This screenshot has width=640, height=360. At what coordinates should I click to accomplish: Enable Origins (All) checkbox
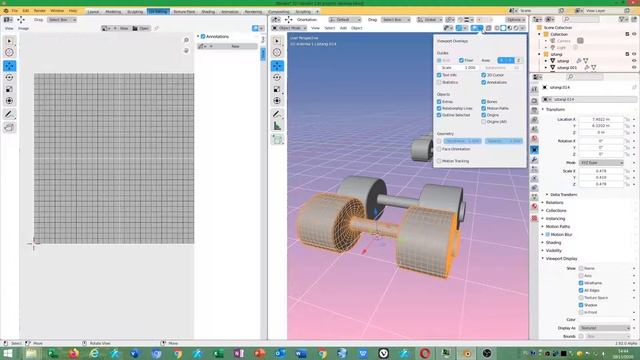tap(484, 122)
